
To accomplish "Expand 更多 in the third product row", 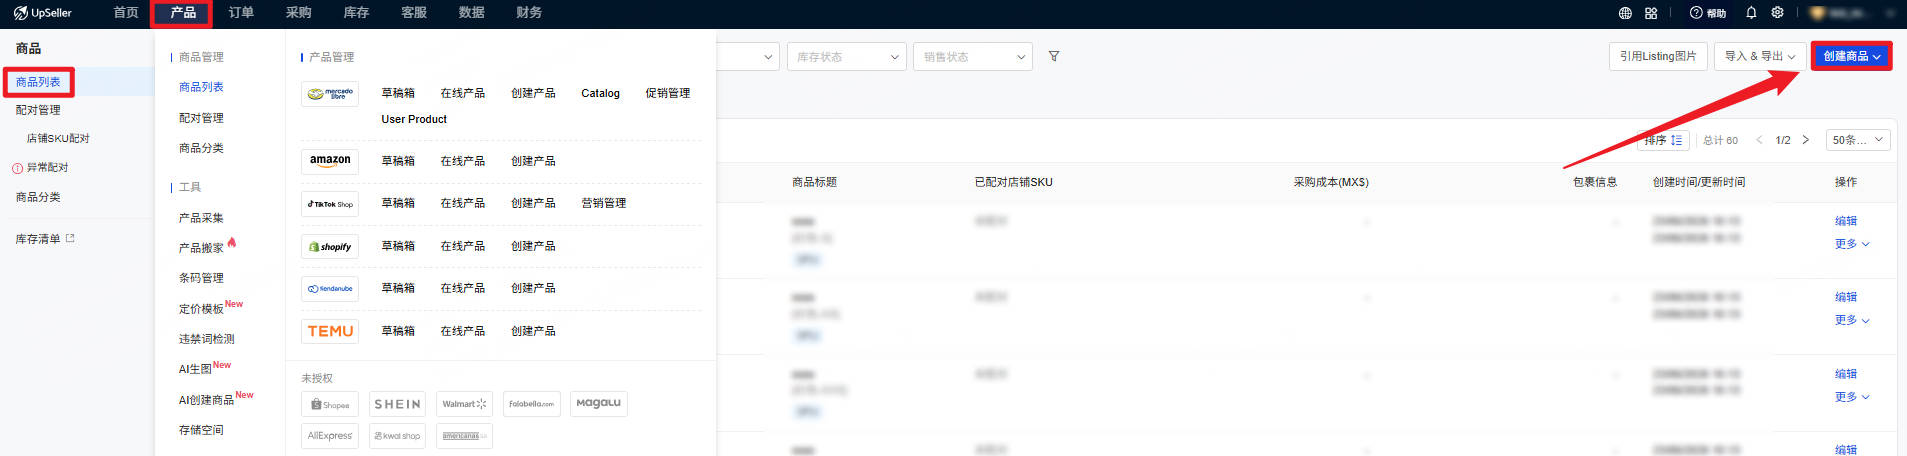I will (x=1852, y=397).
